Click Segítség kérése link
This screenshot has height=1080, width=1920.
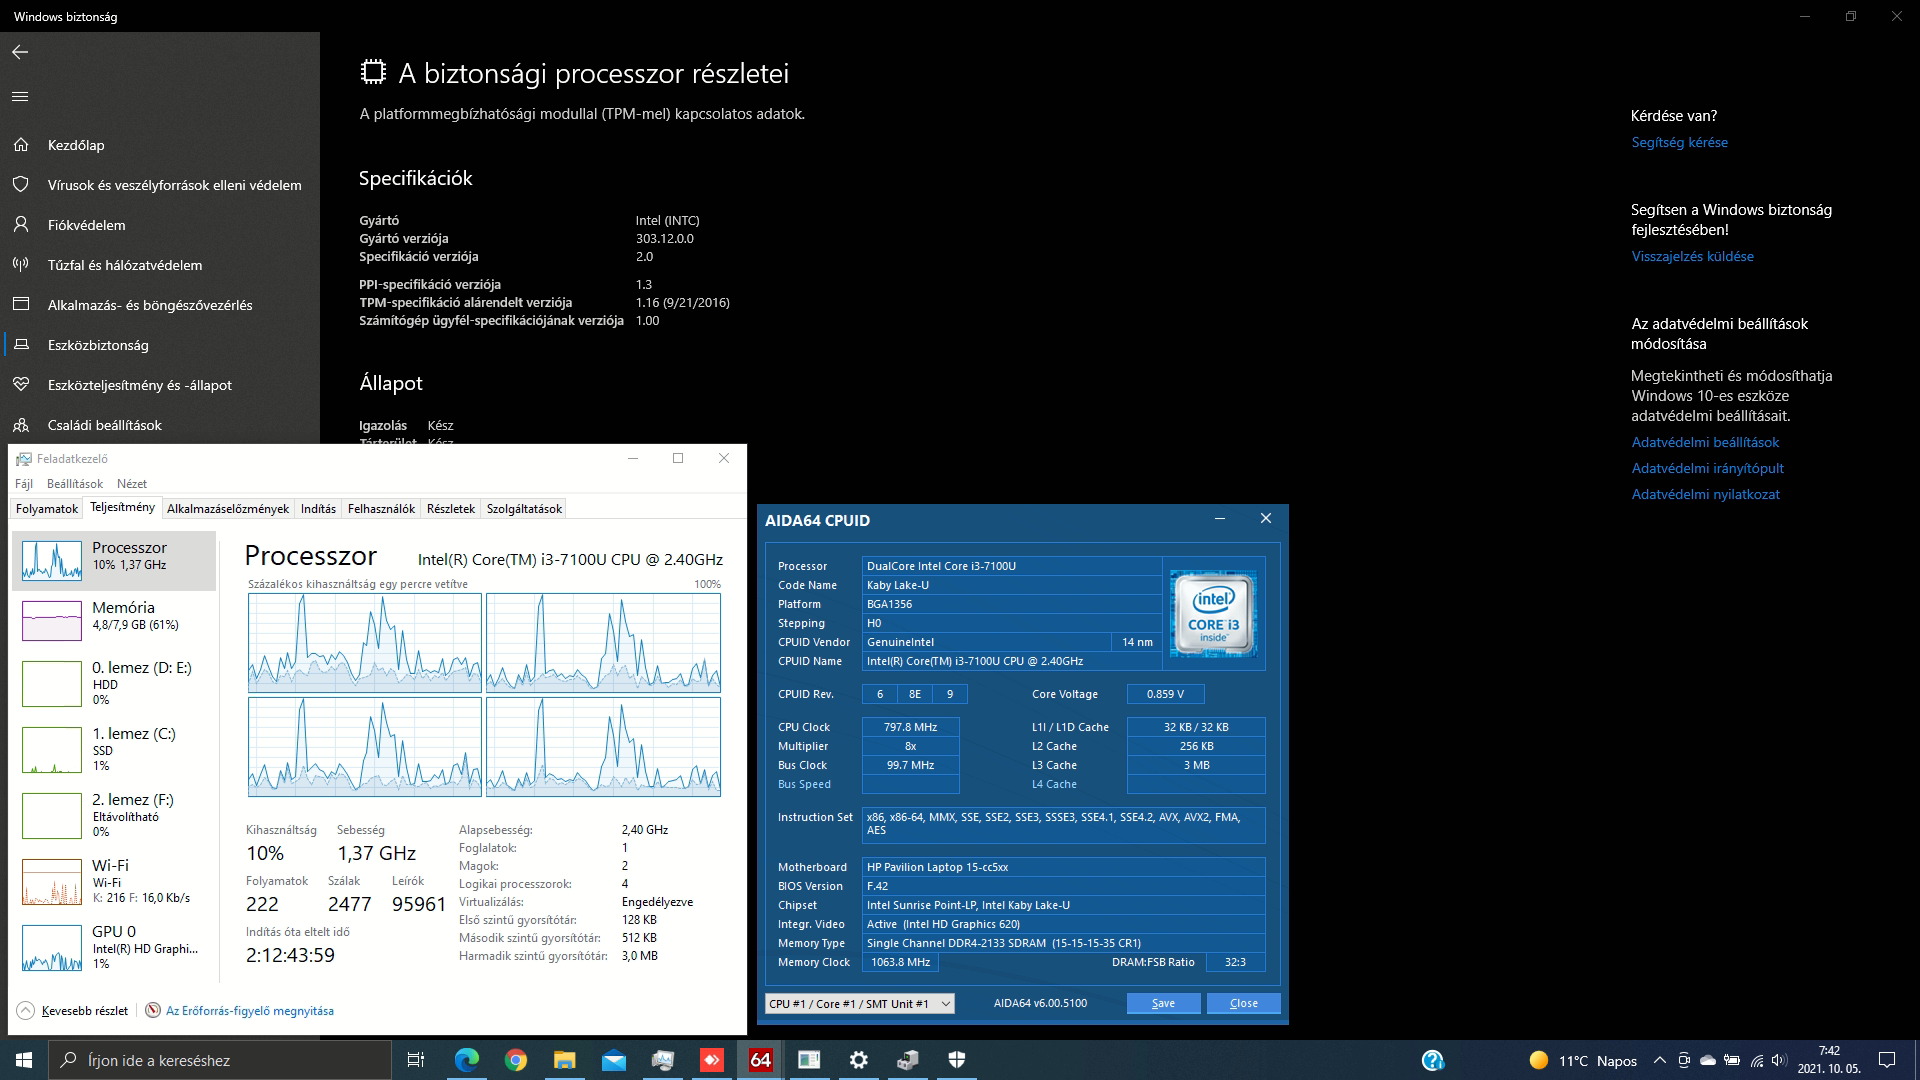coord(1679,142)
